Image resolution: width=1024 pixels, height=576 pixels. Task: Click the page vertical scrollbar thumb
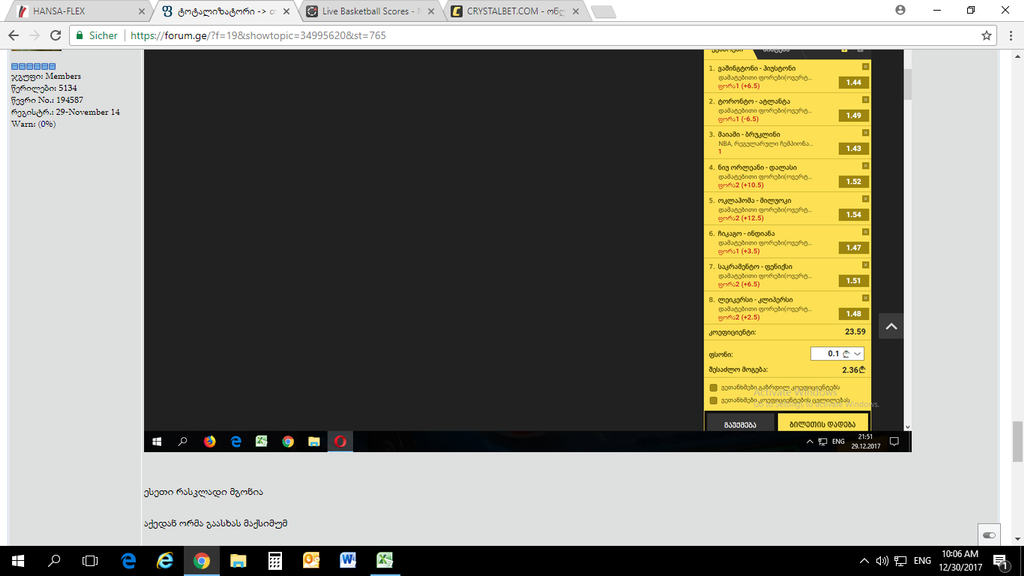coord(1017,441)
